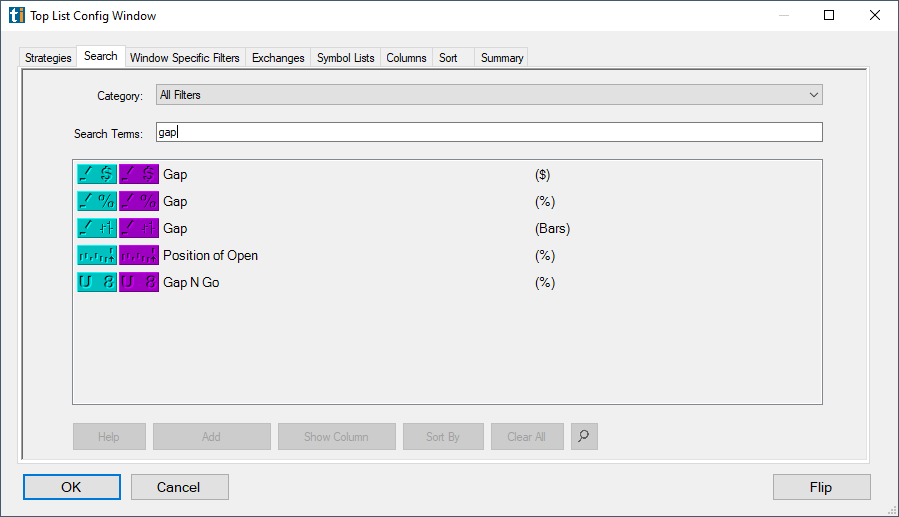Click the purple Gap (Bars) max filter icon
The image size is (899, 517).
(x=139, y=228)
